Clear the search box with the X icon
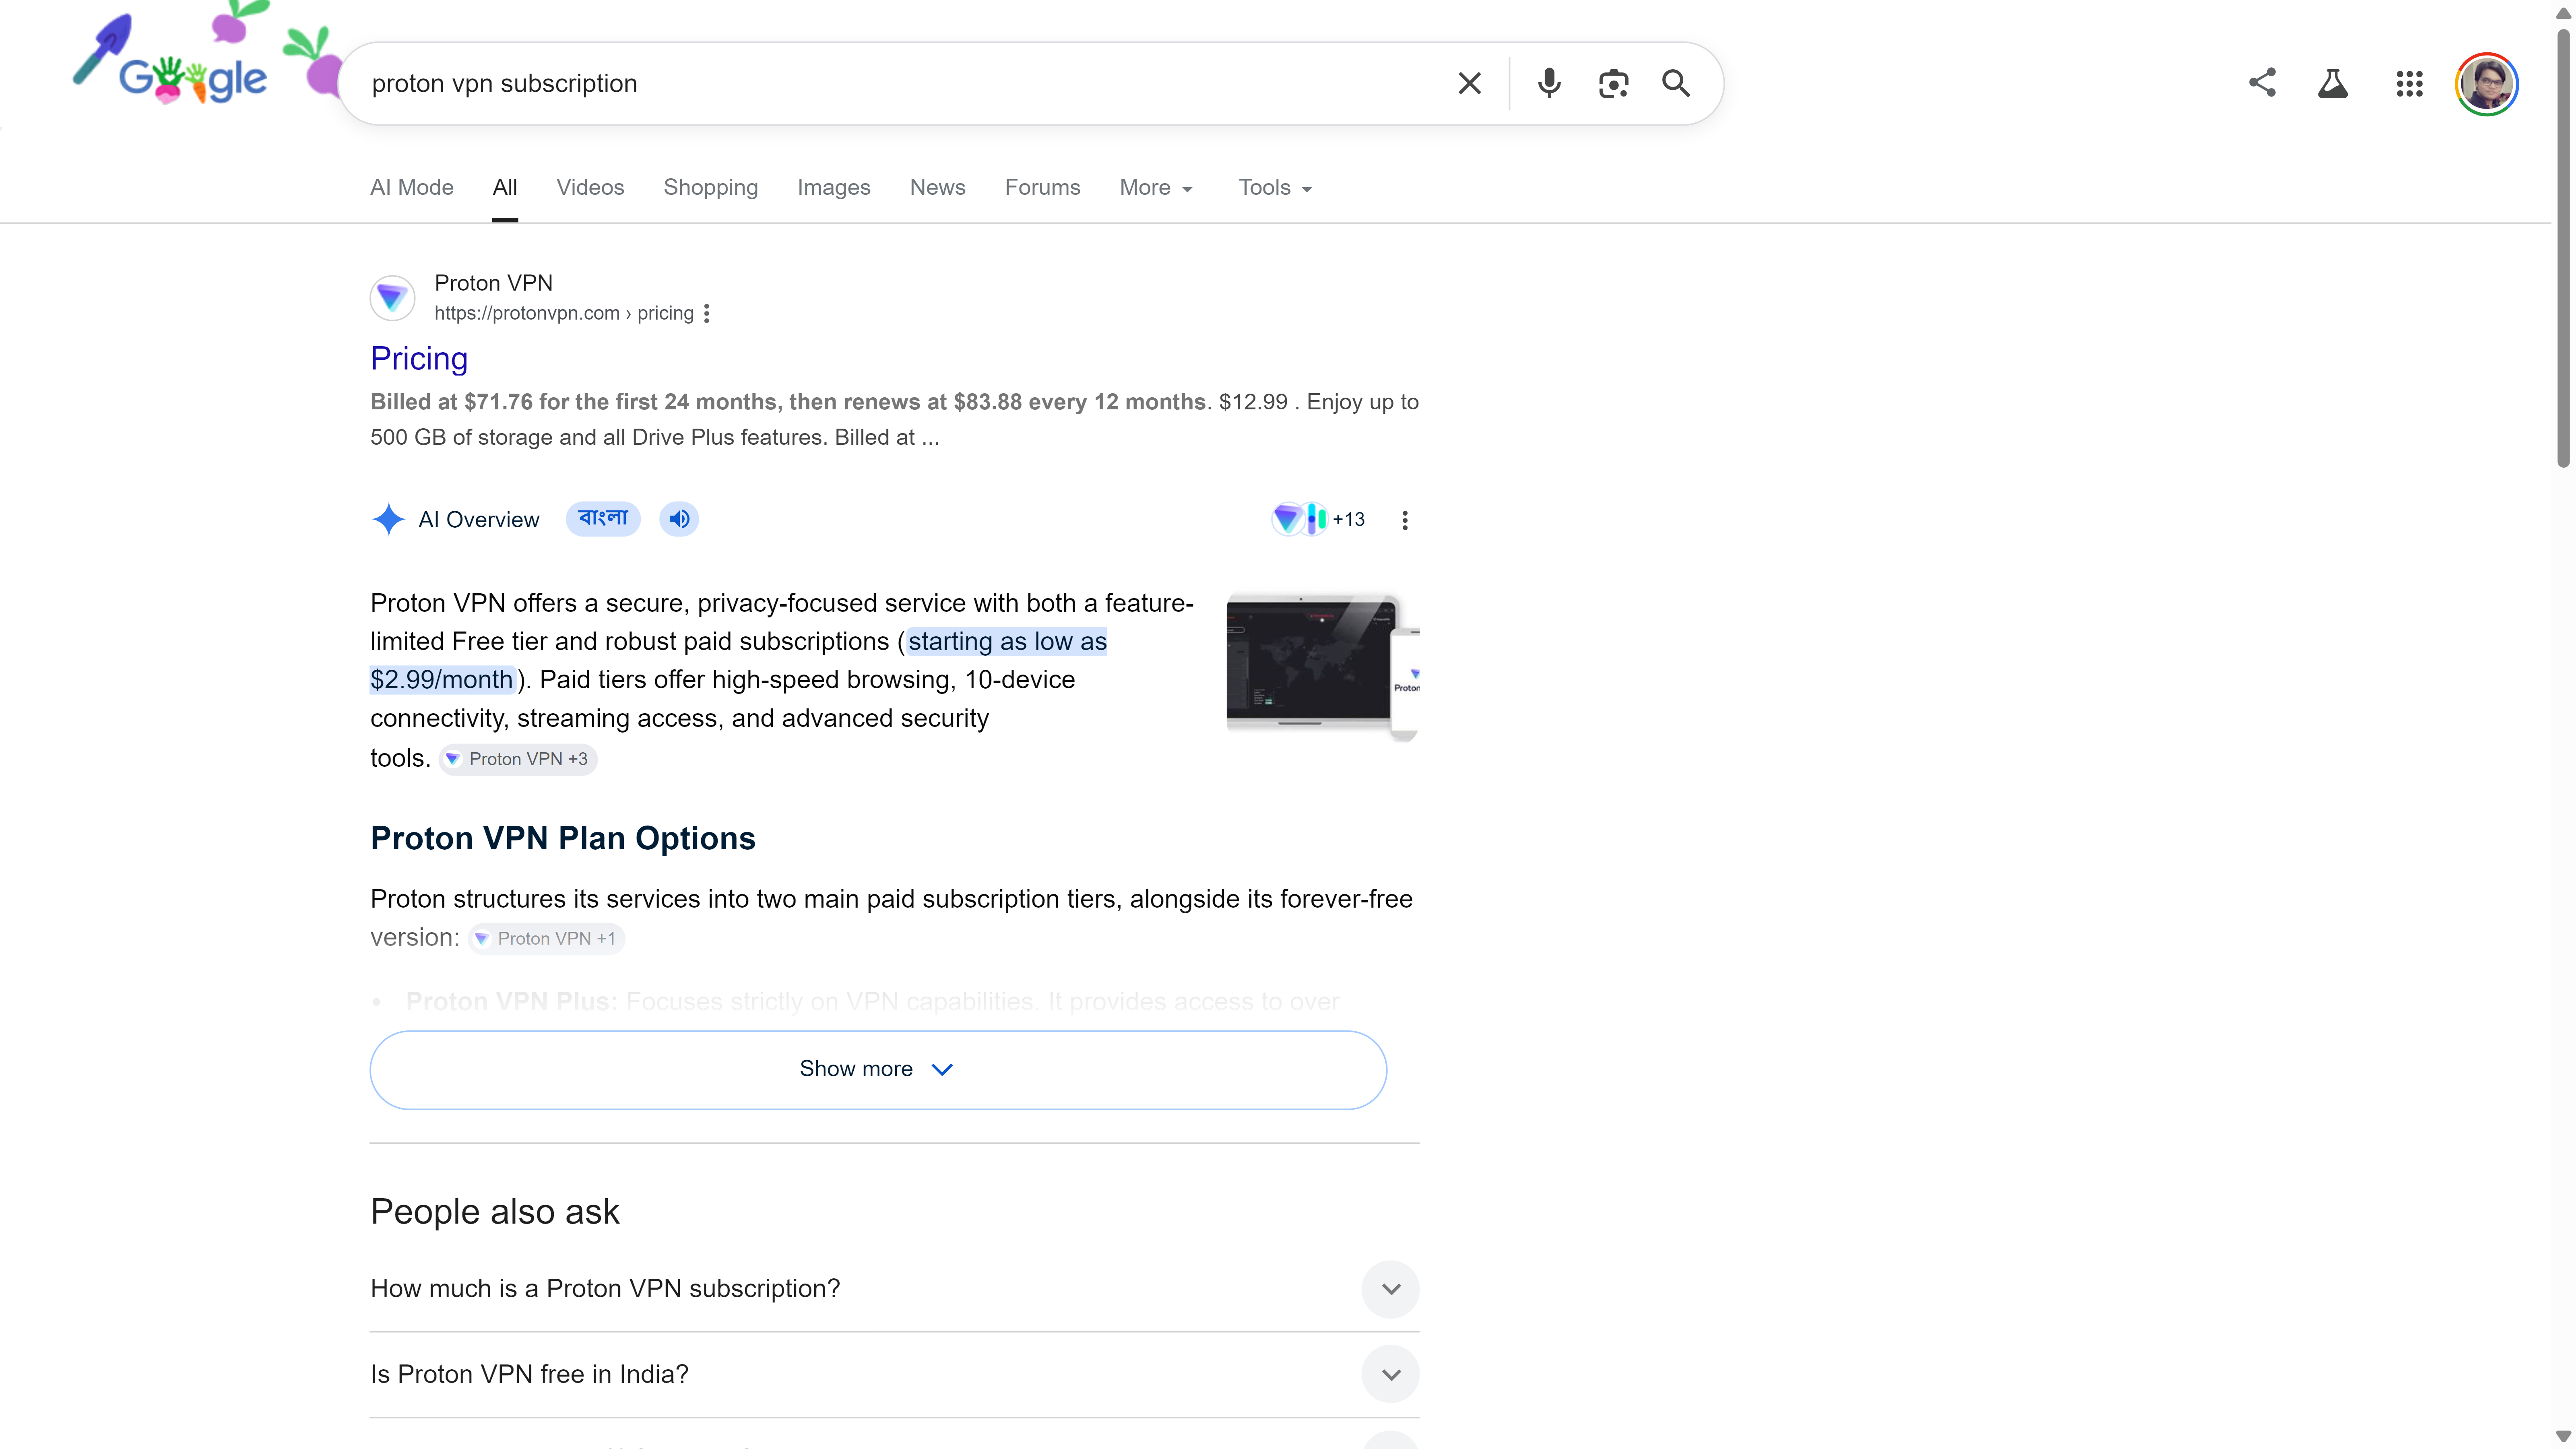2576x1449 pixels. pyautogui.click(x=1469, y=83)
